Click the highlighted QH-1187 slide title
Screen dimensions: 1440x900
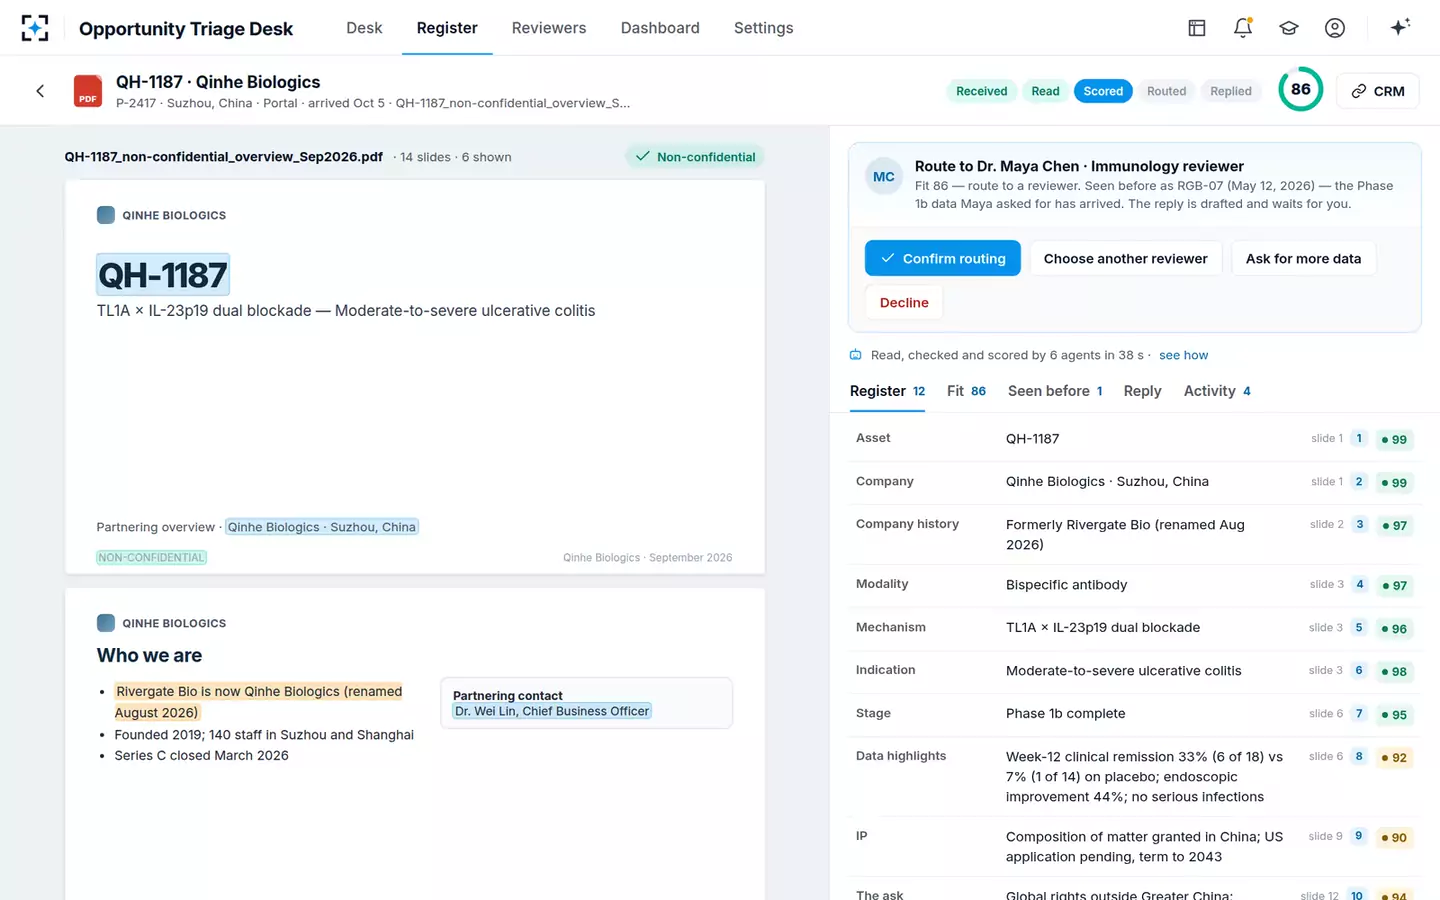pos(163,275)
